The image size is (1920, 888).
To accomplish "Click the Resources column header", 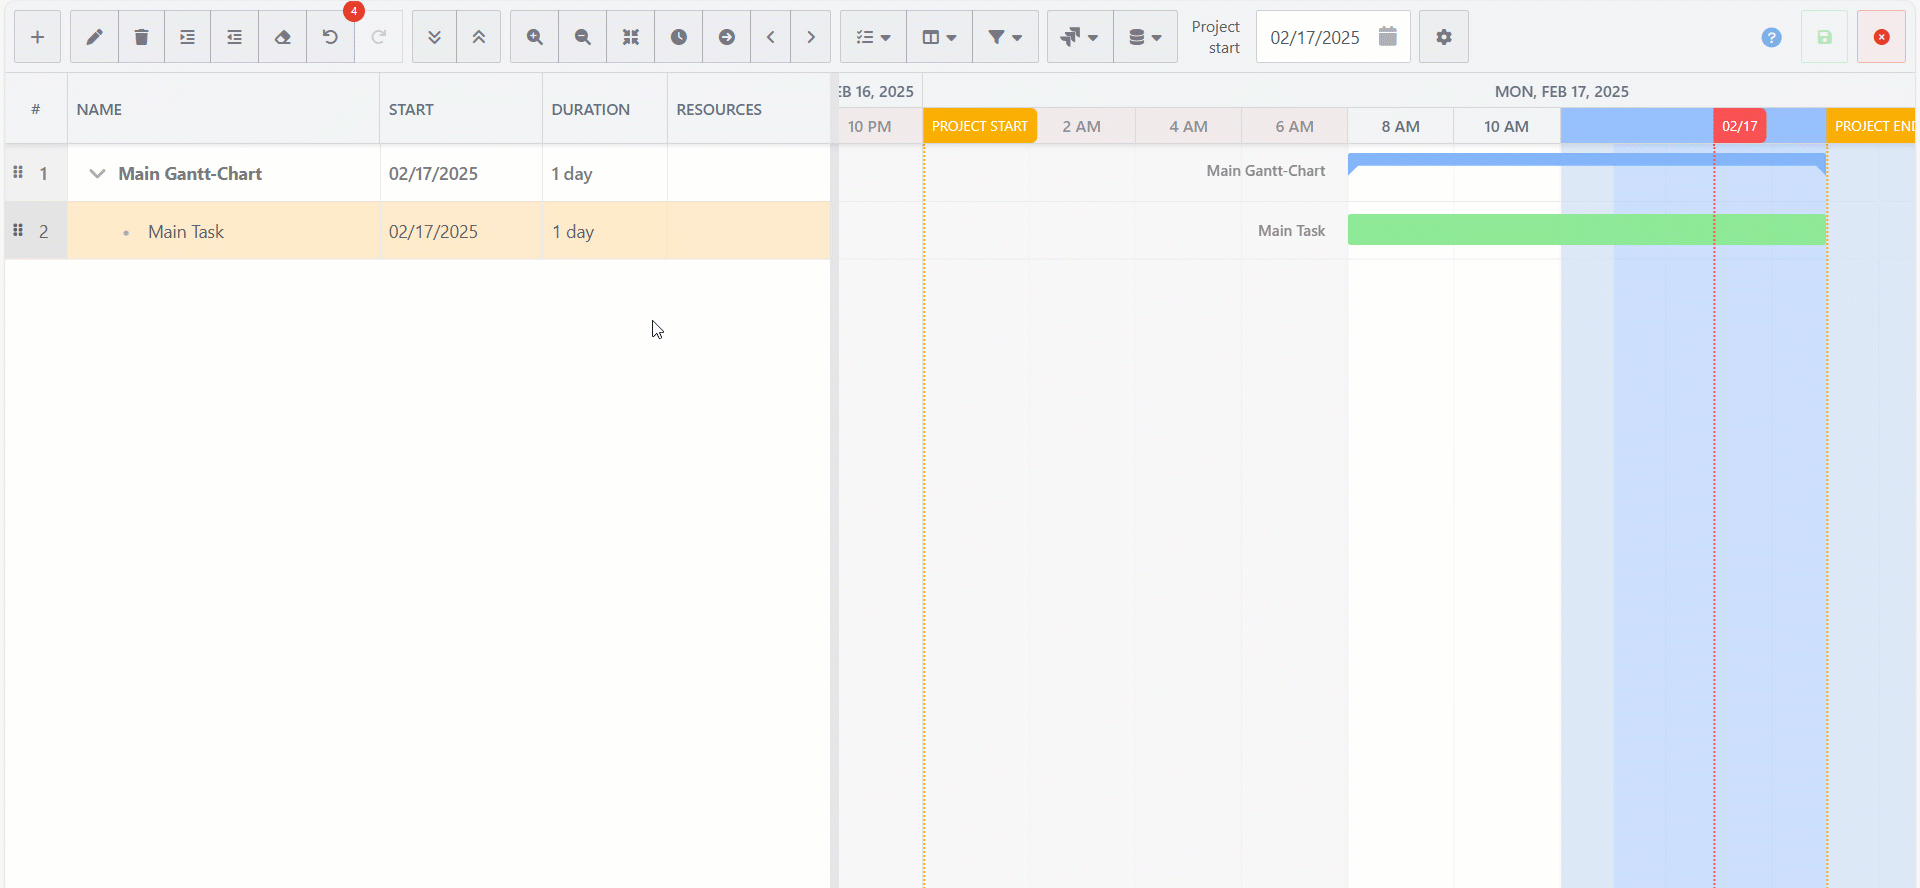I will (x=718, y=110).
